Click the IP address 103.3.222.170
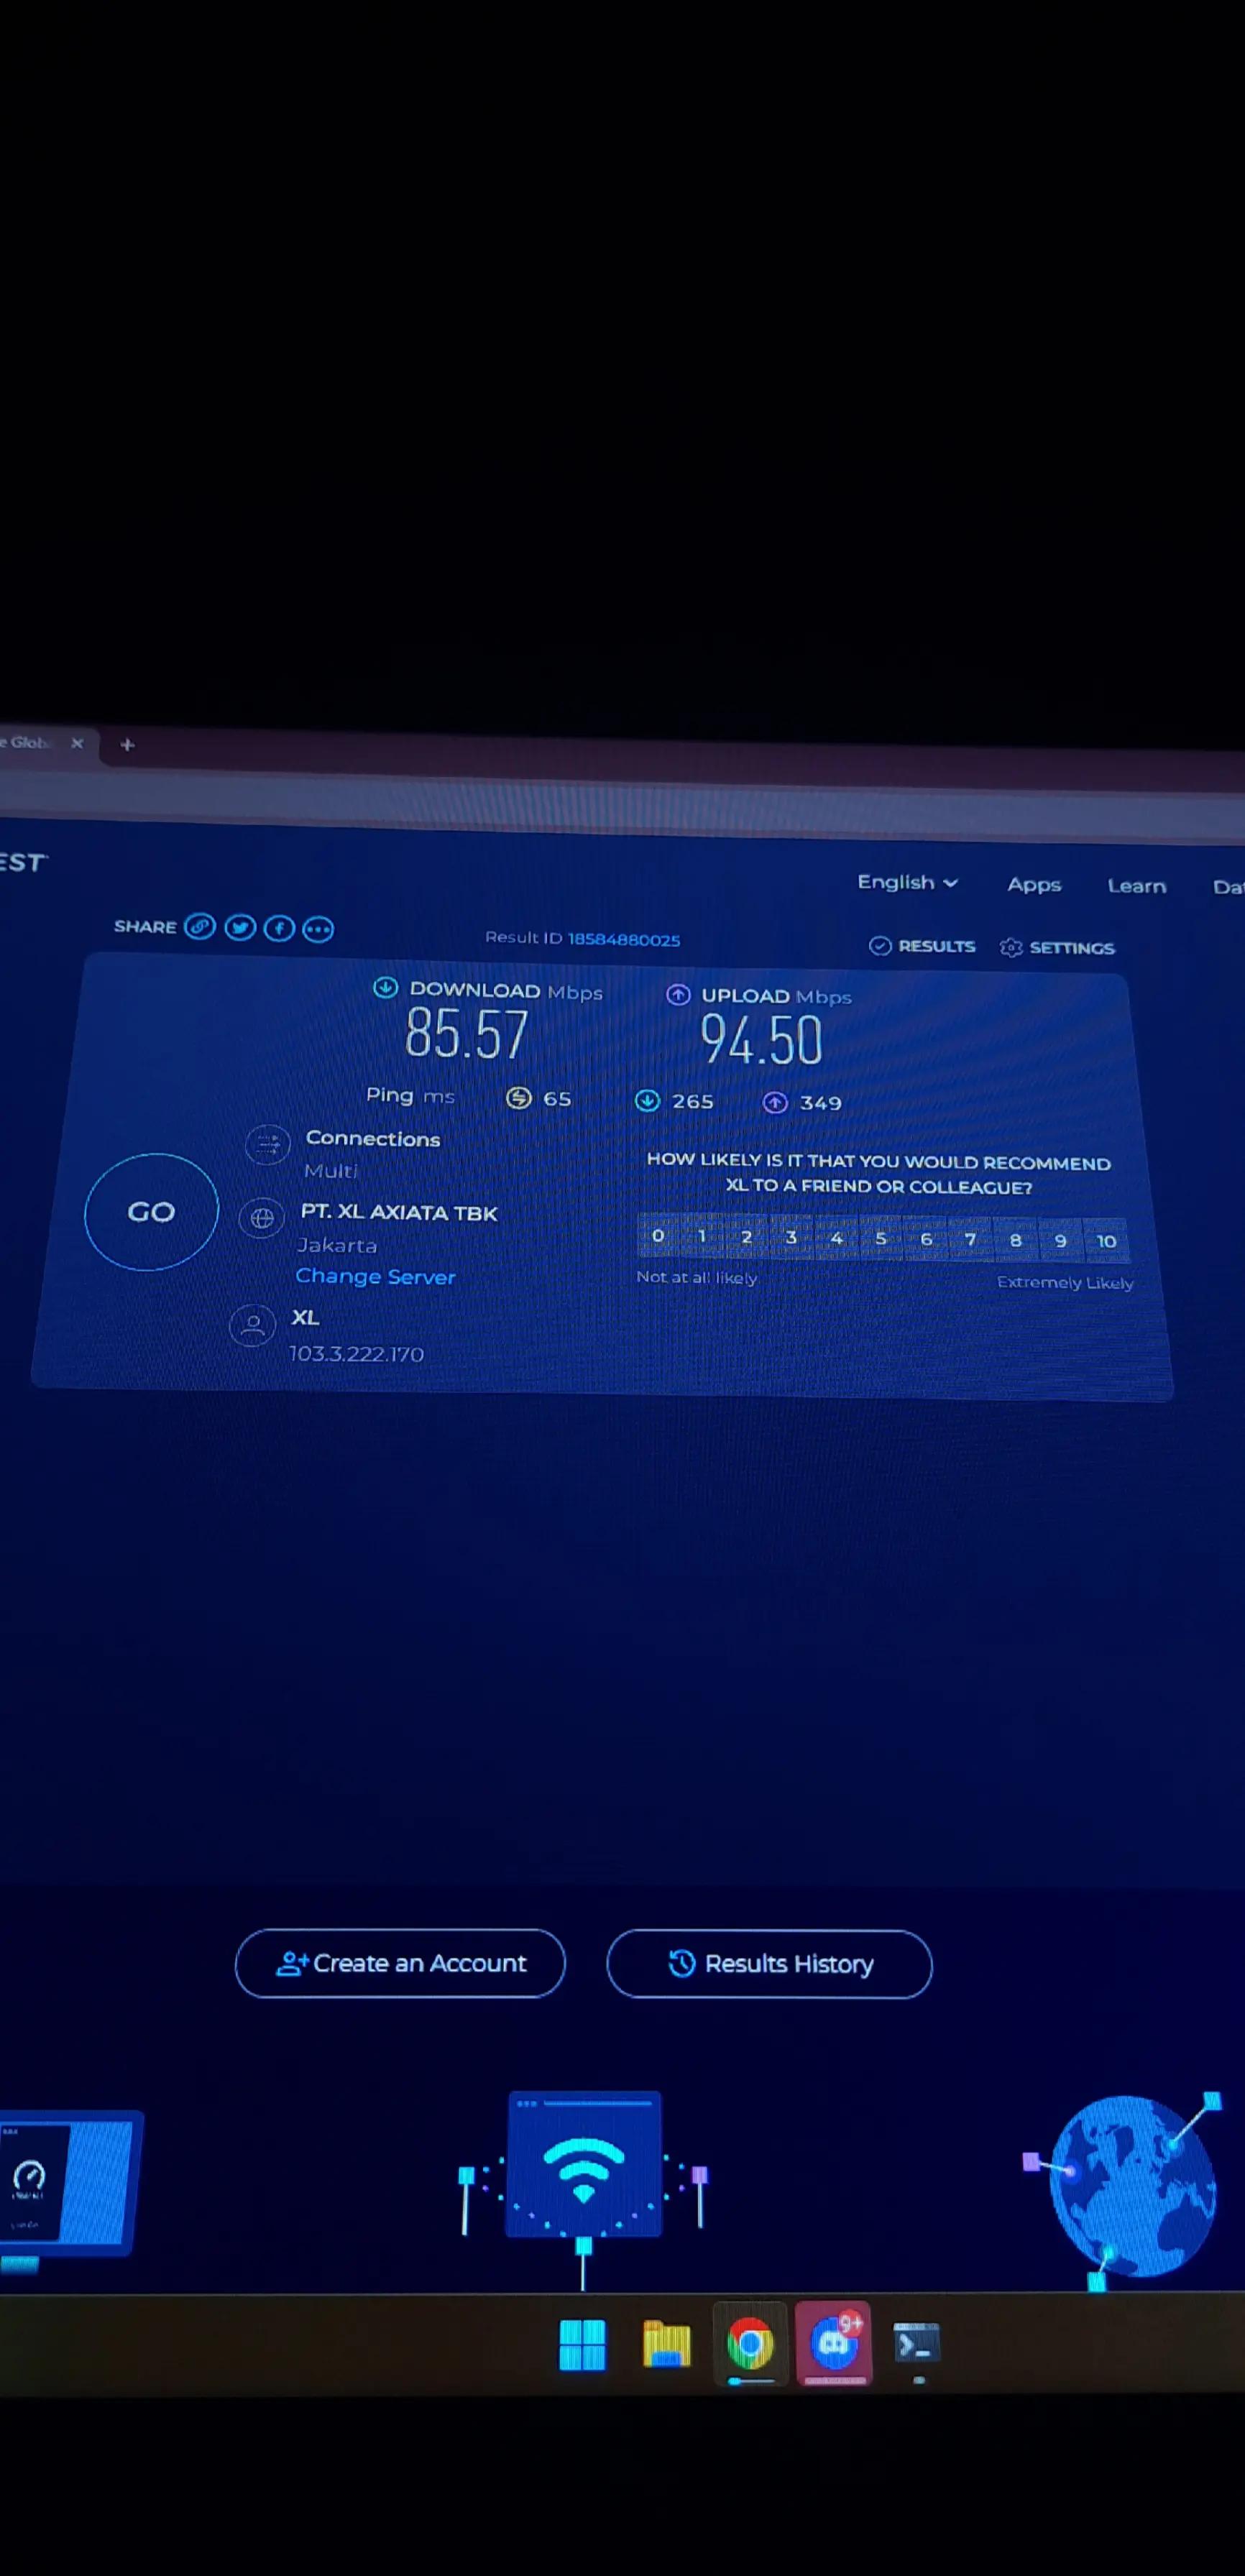Image resolution: width=1245 pixels, height=2576 pixels. [x=356, y=1354]
